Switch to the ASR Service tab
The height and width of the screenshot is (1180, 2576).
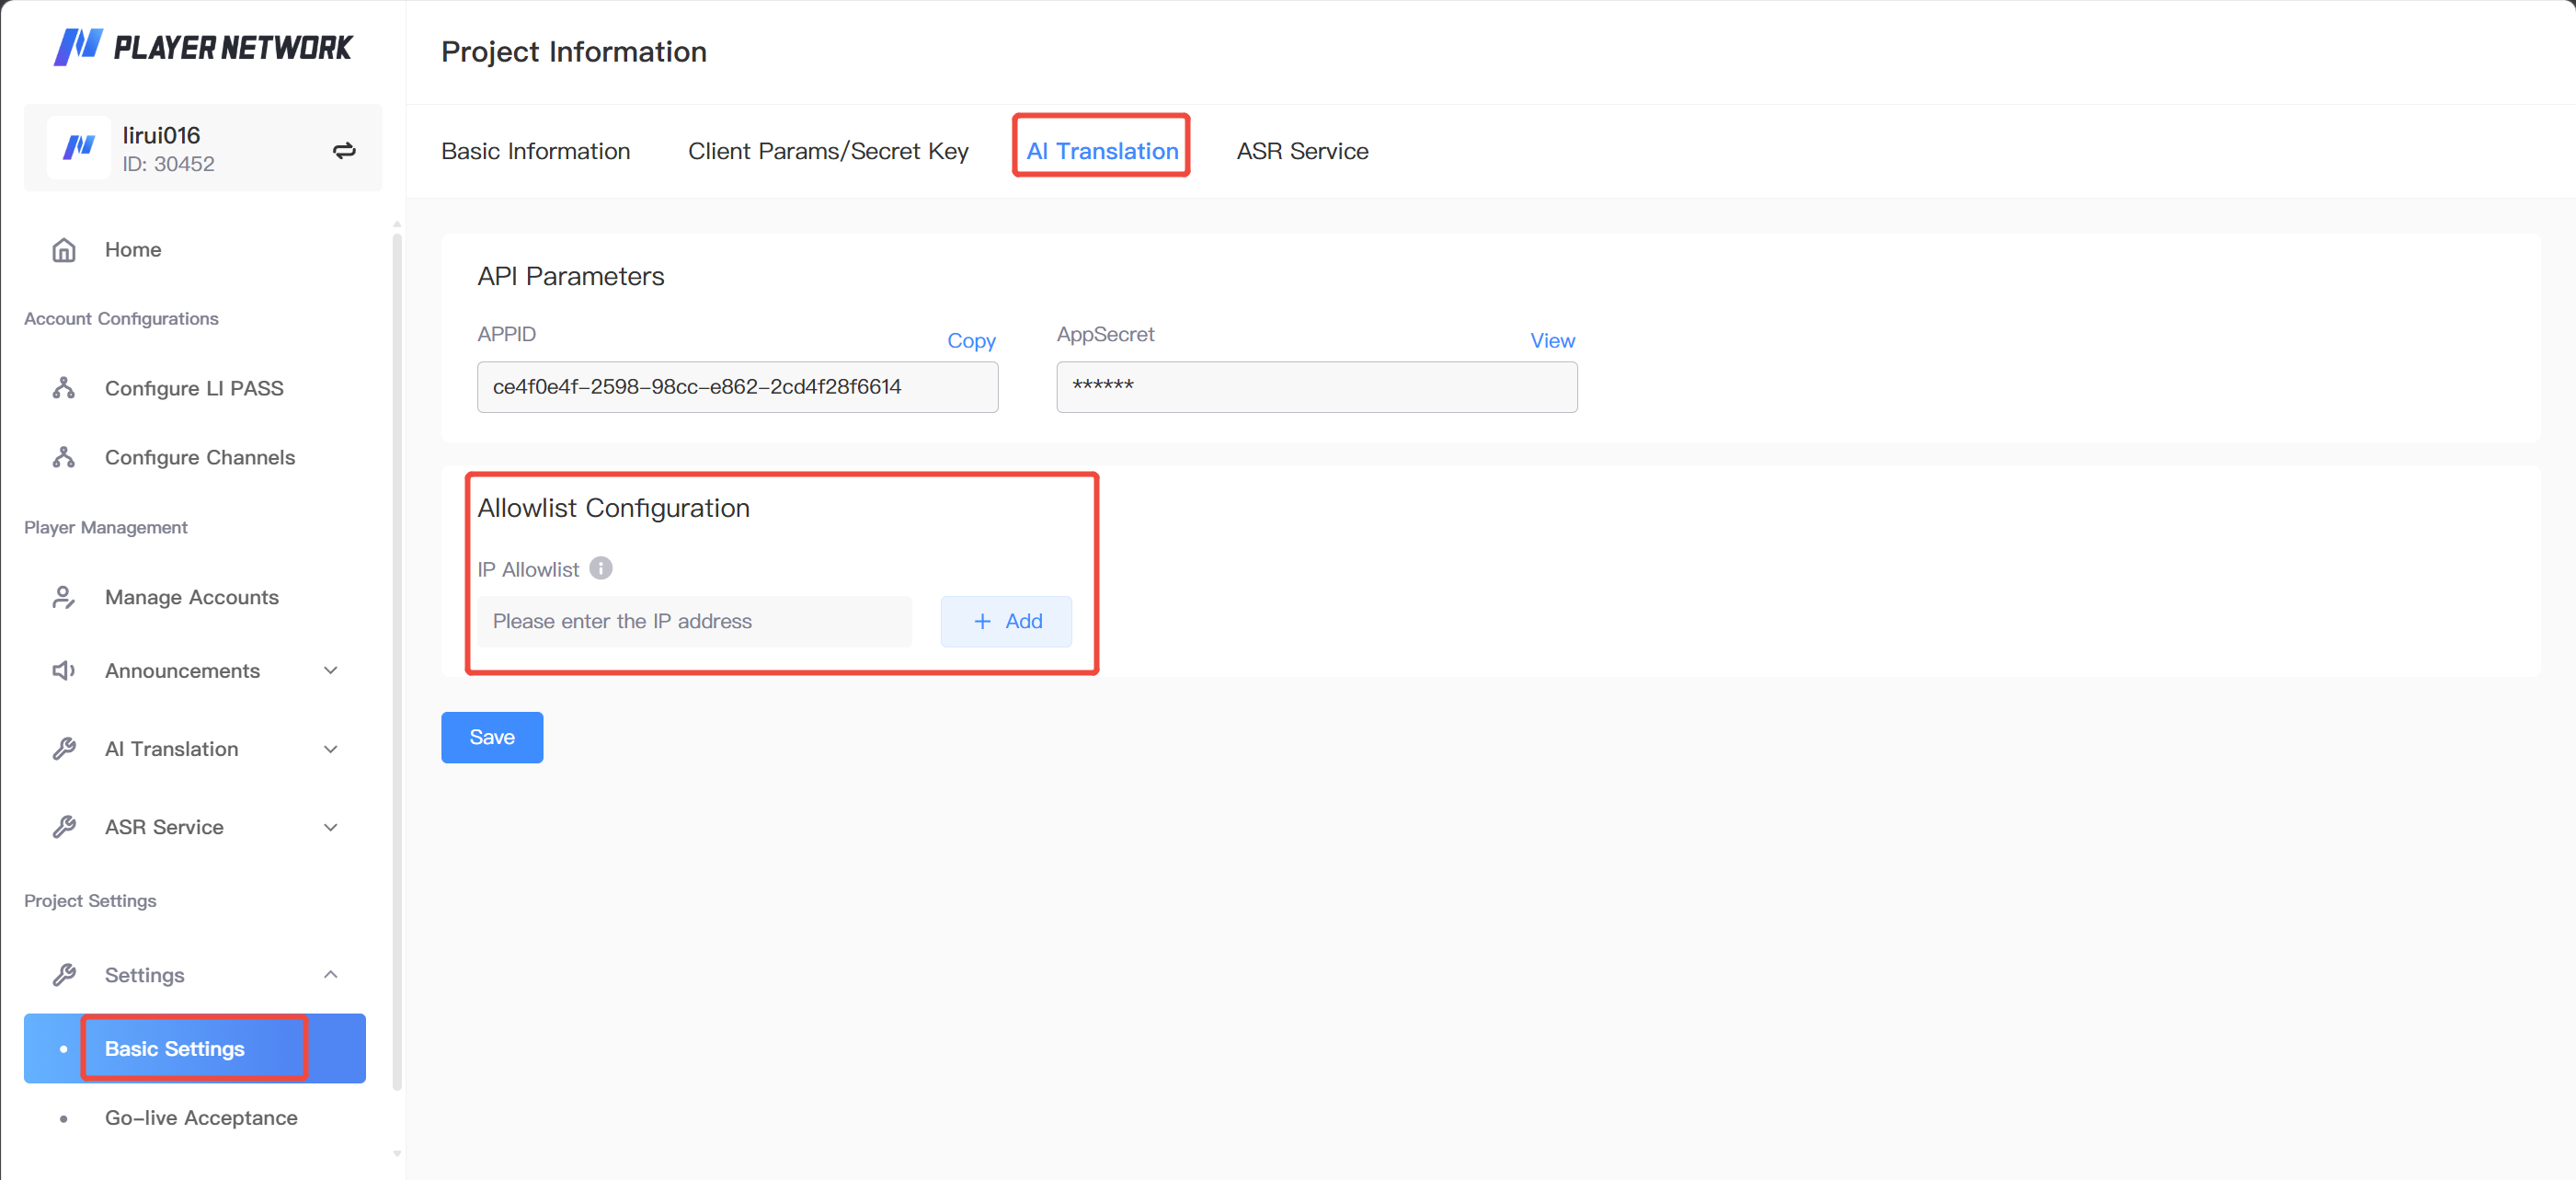(1302, 151)
